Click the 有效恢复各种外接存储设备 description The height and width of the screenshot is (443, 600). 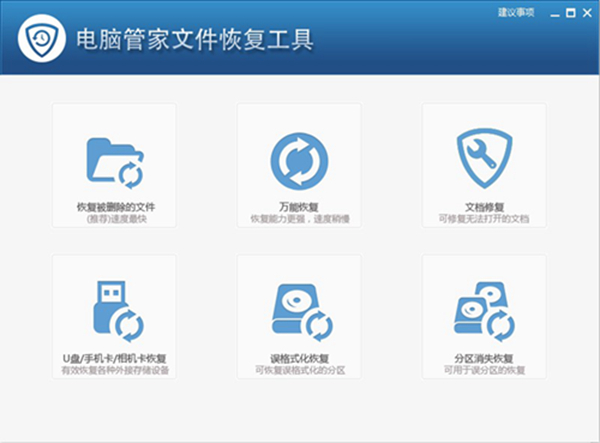[114, 369]
